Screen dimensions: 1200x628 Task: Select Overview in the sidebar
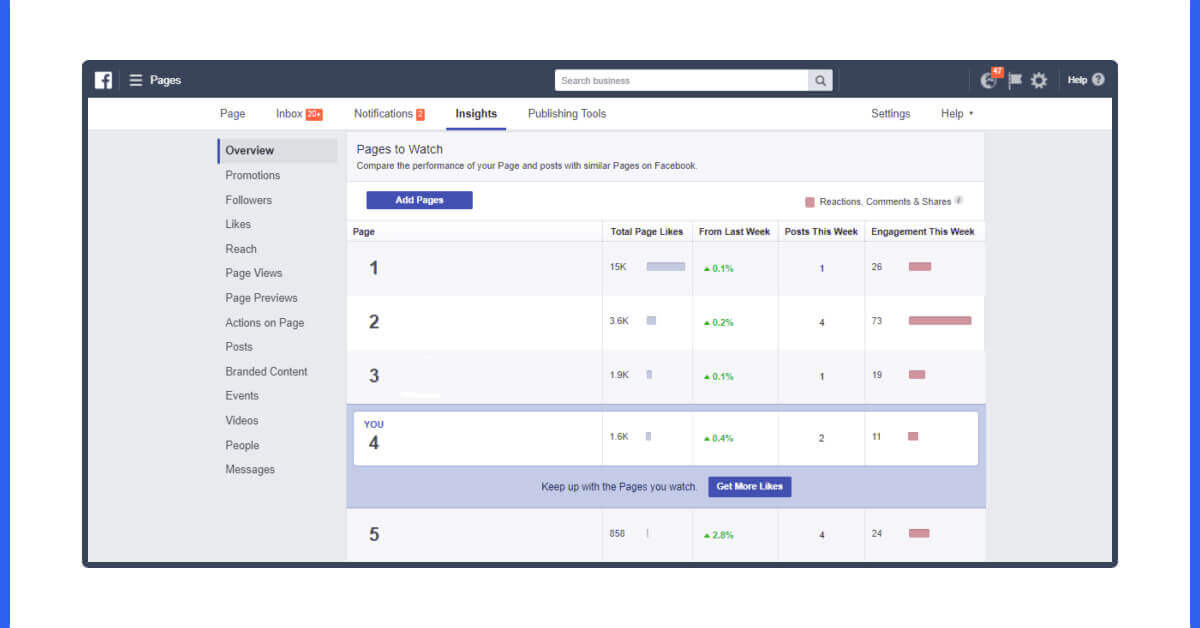pyautogui.click(x=277, y=151)
